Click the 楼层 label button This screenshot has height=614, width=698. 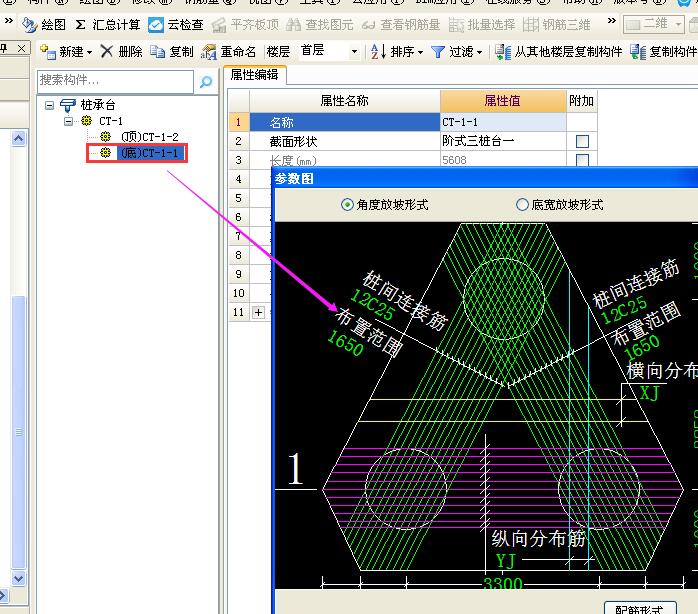278,52
